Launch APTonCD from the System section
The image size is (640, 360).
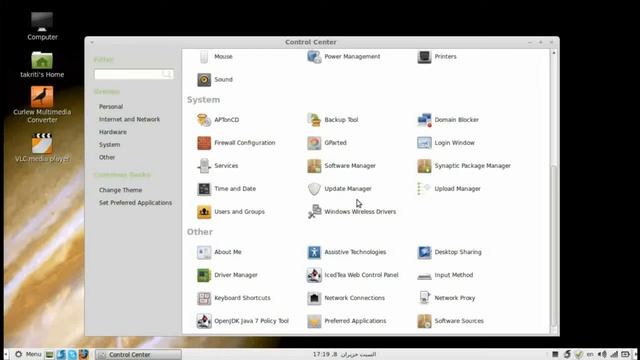click(x=218, y=120)
